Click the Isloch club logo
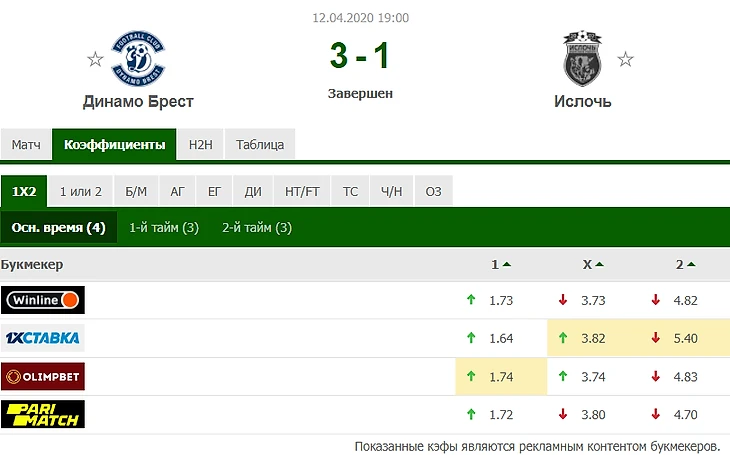Image resolution: width=730 pixels, height=455 pixels. [x=583, y=60]
